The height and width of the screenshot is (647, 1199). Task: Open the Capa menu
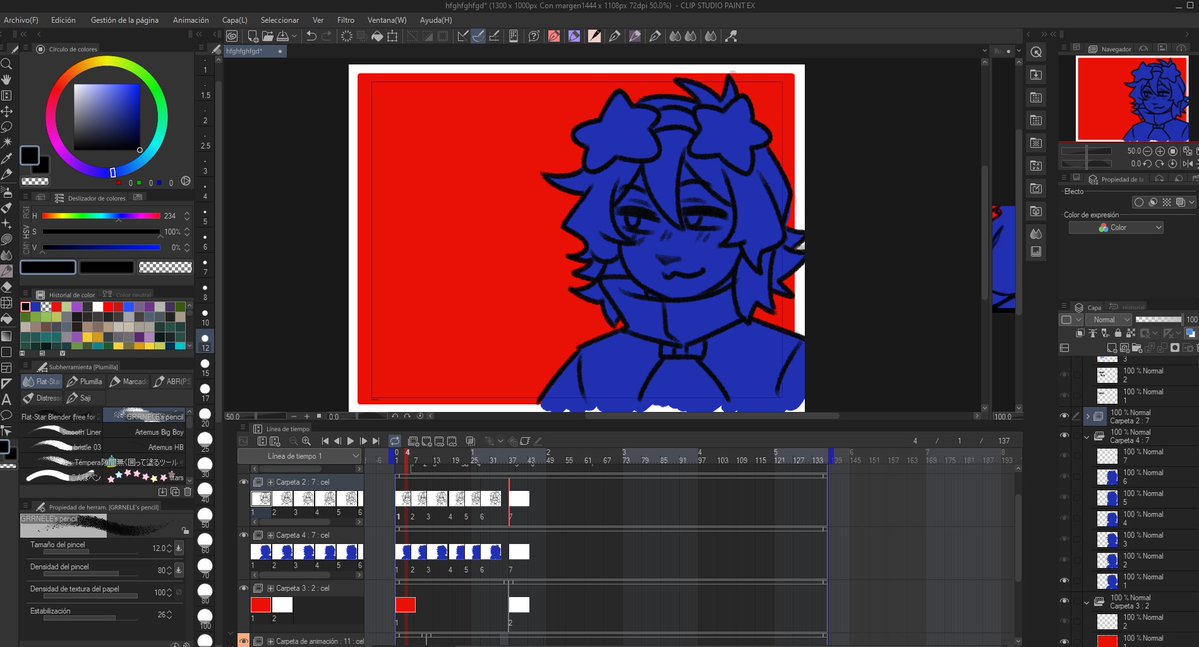[x=235, y=20]
